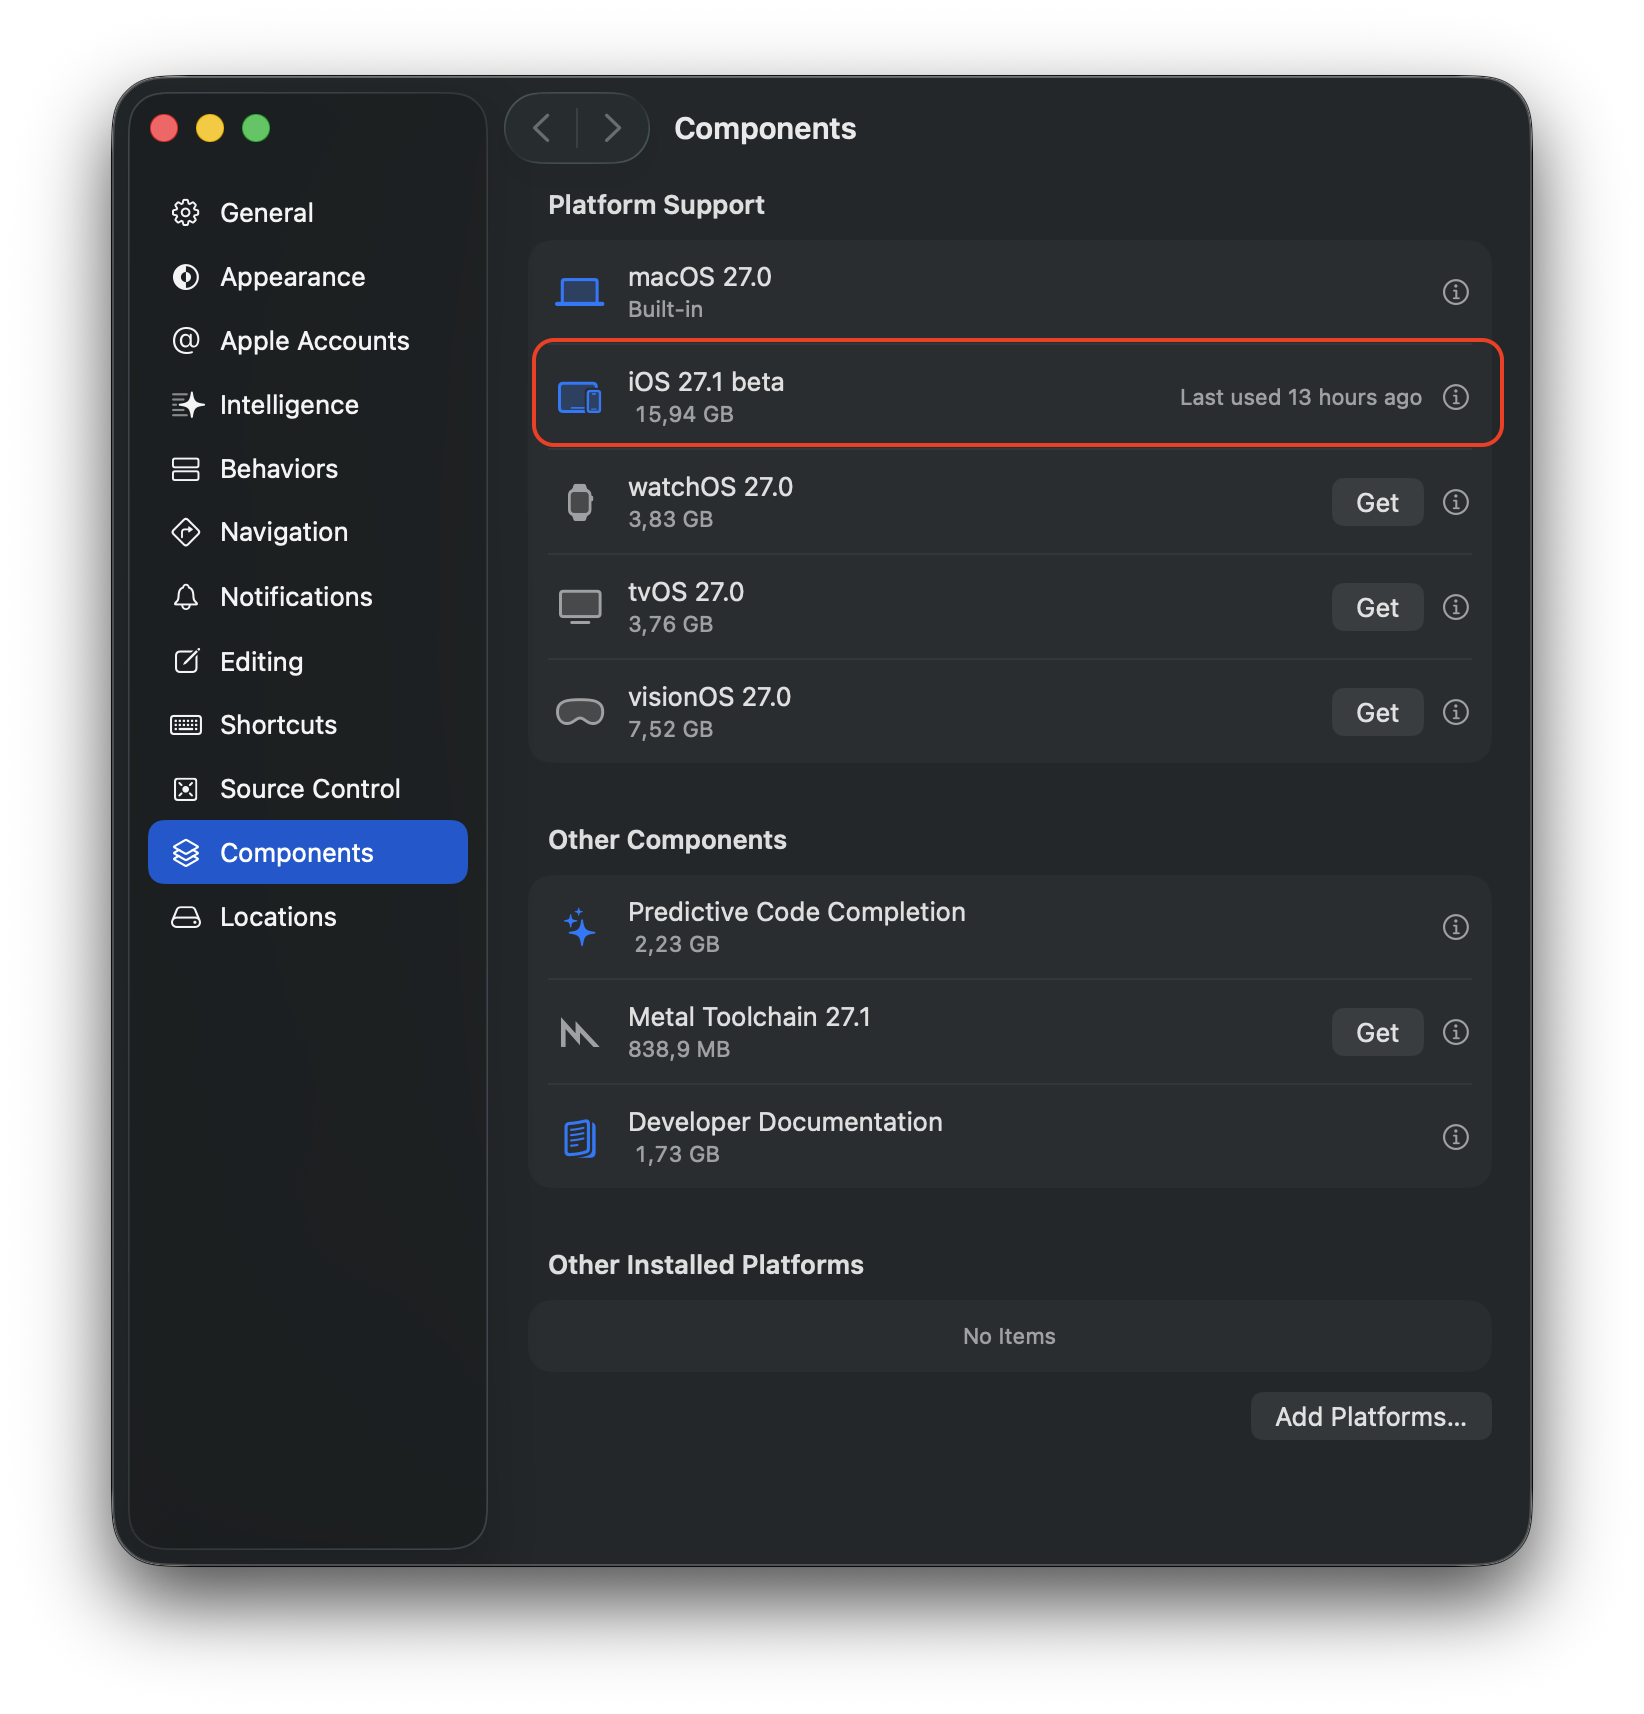Image resolution: width=1644 pixels, height=1714 pixels.
Task: Click the Last used 13 hours ago text
Action: pyautogui.click(x=1300, y=397)
